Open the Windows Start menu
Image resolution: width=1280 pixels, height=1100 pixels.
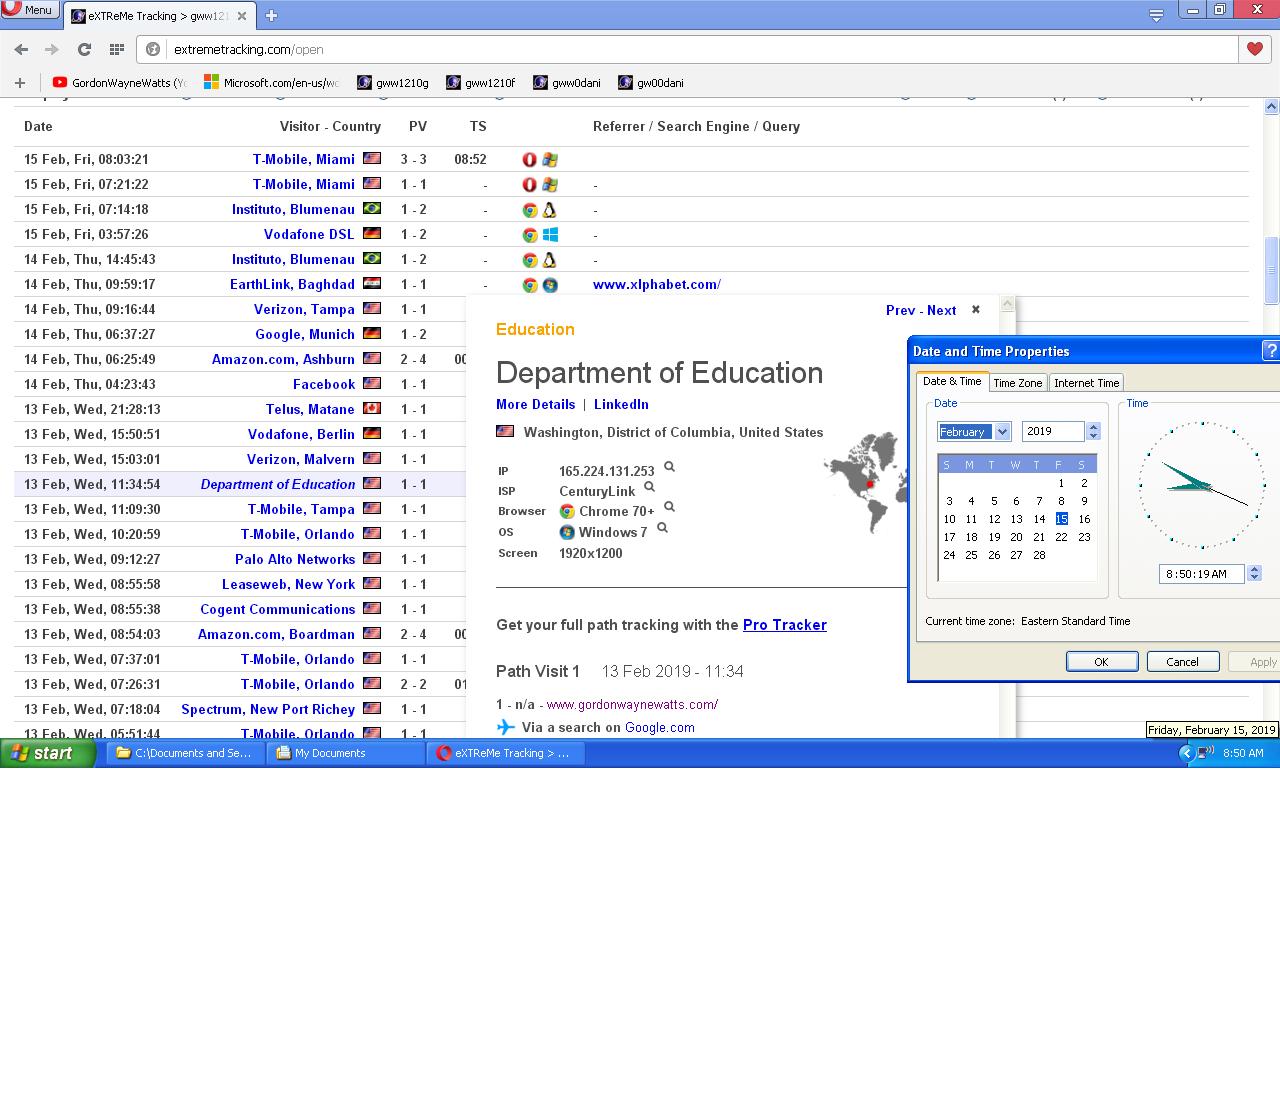(46, 753)
